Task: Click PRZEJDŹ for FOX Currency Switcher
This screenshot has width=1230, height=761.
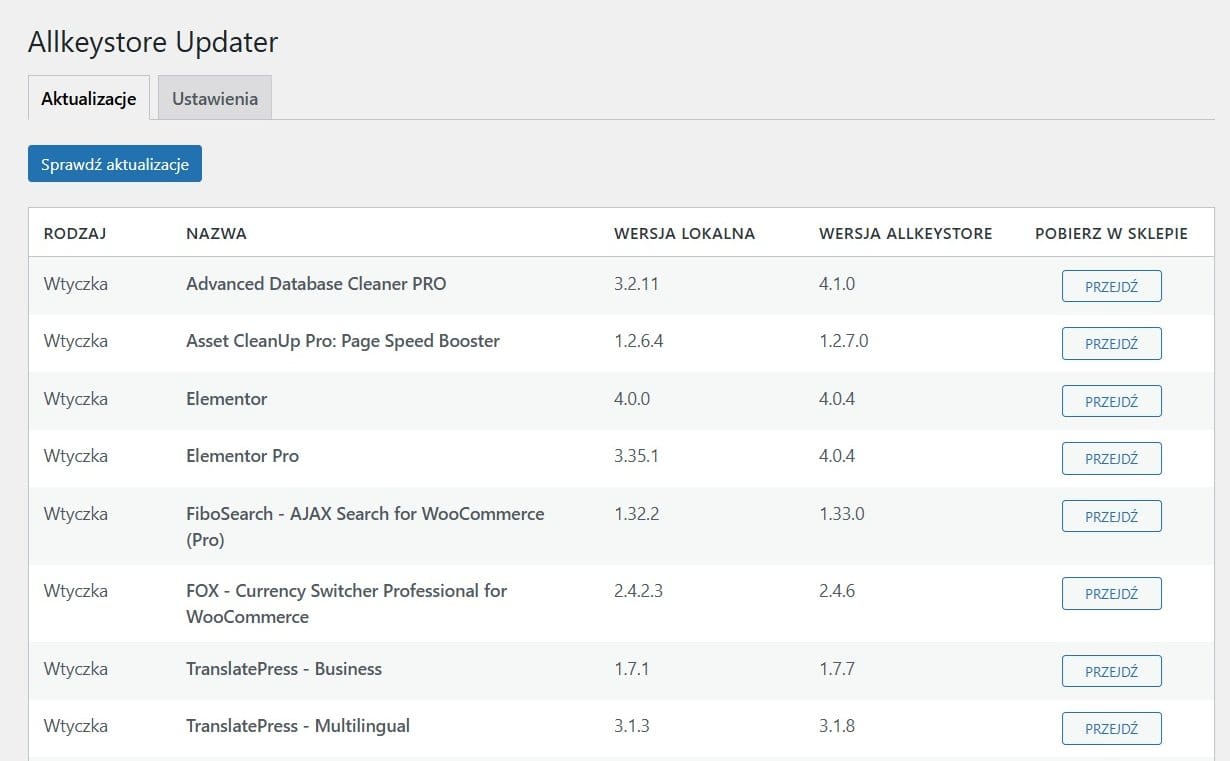Action: pos(1112,593)
